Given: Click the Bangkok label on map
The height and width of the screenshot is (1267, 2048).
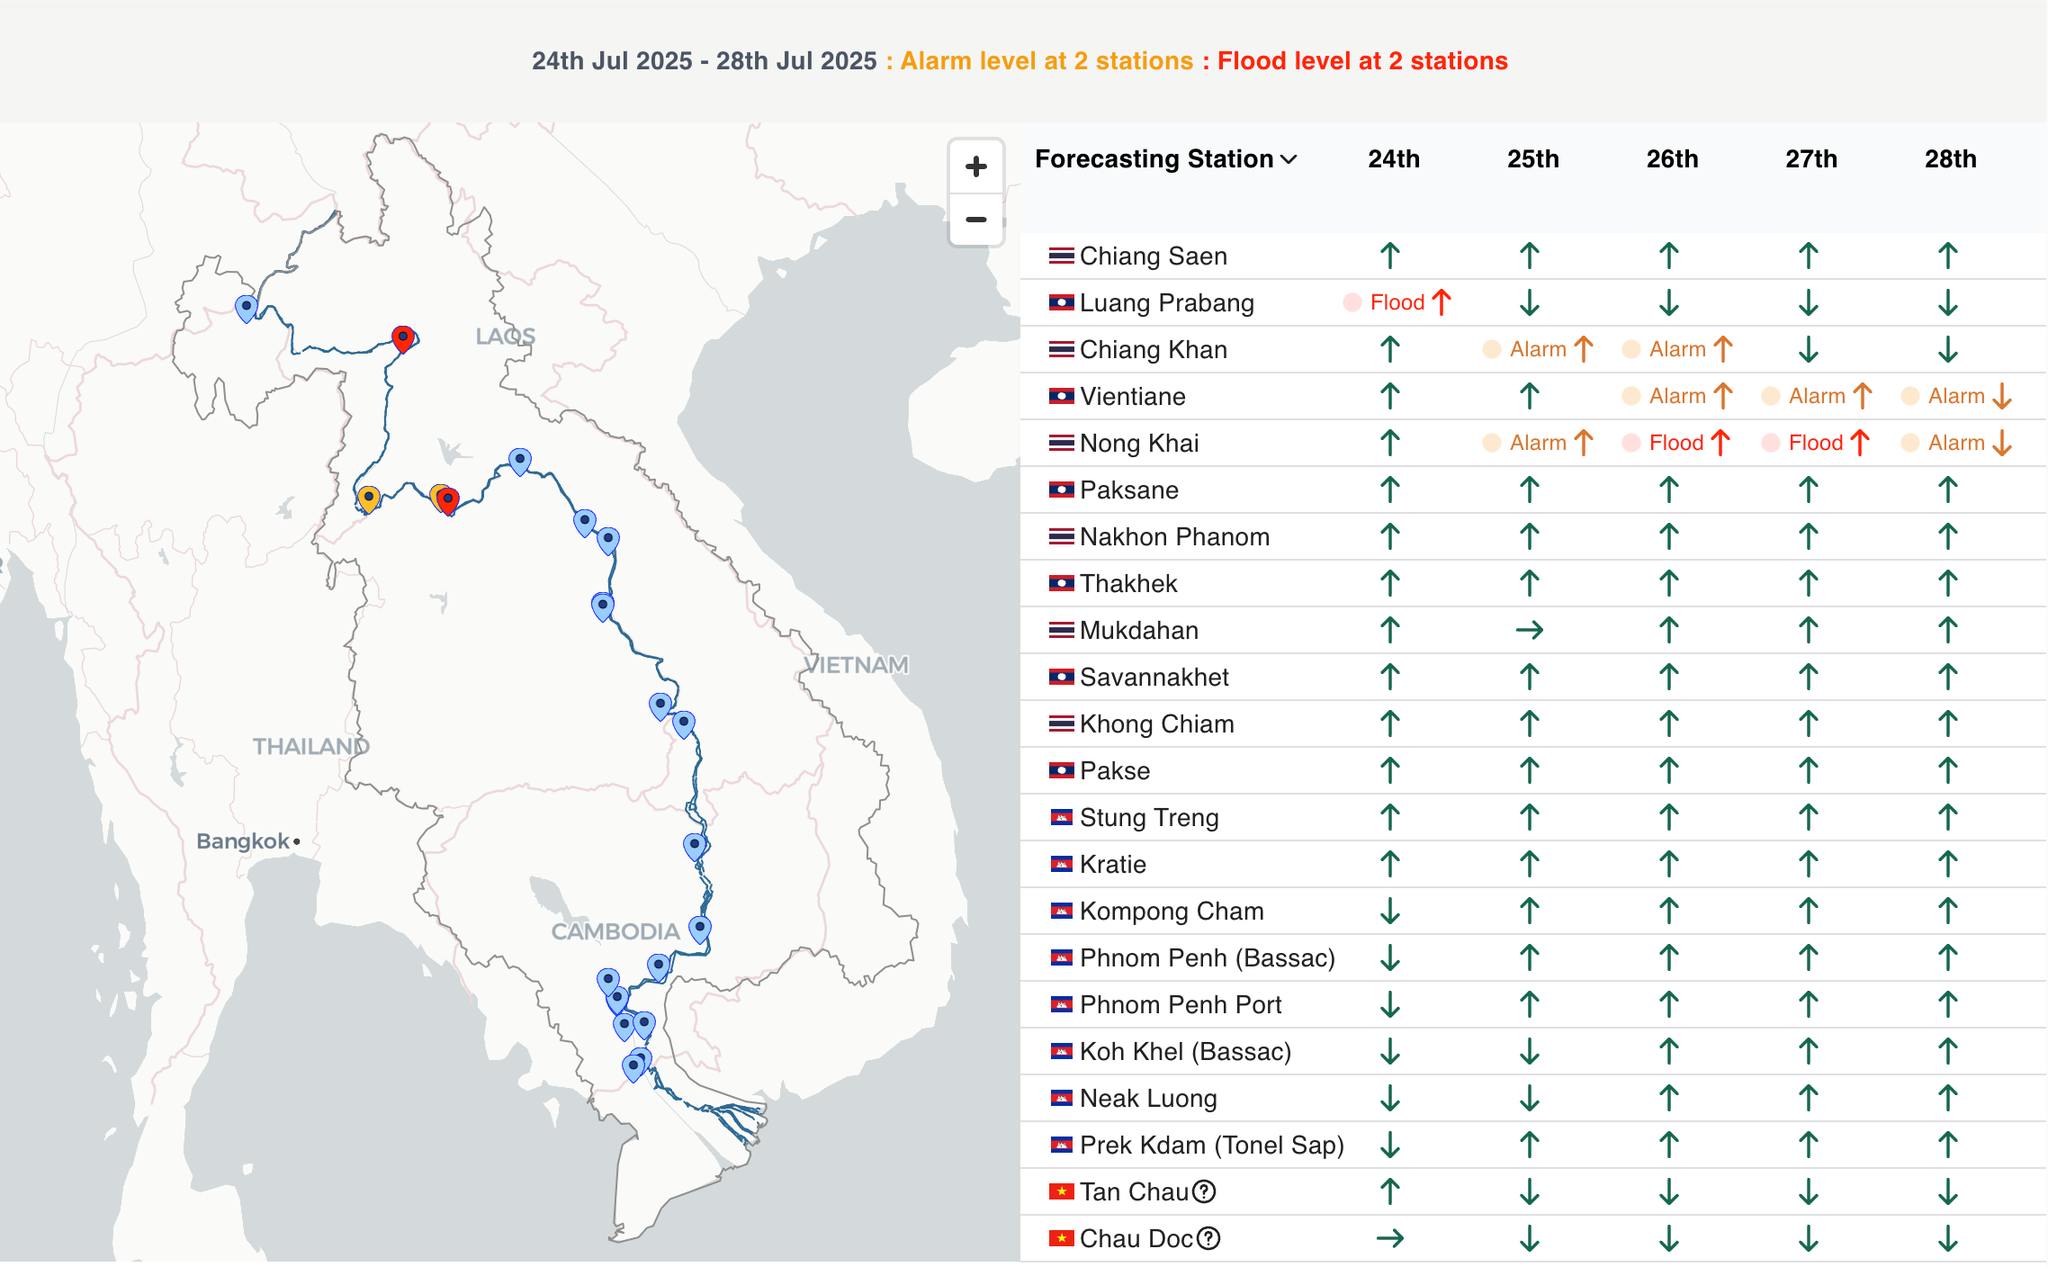Looking at the screenshot, I should tap(243, 841).
